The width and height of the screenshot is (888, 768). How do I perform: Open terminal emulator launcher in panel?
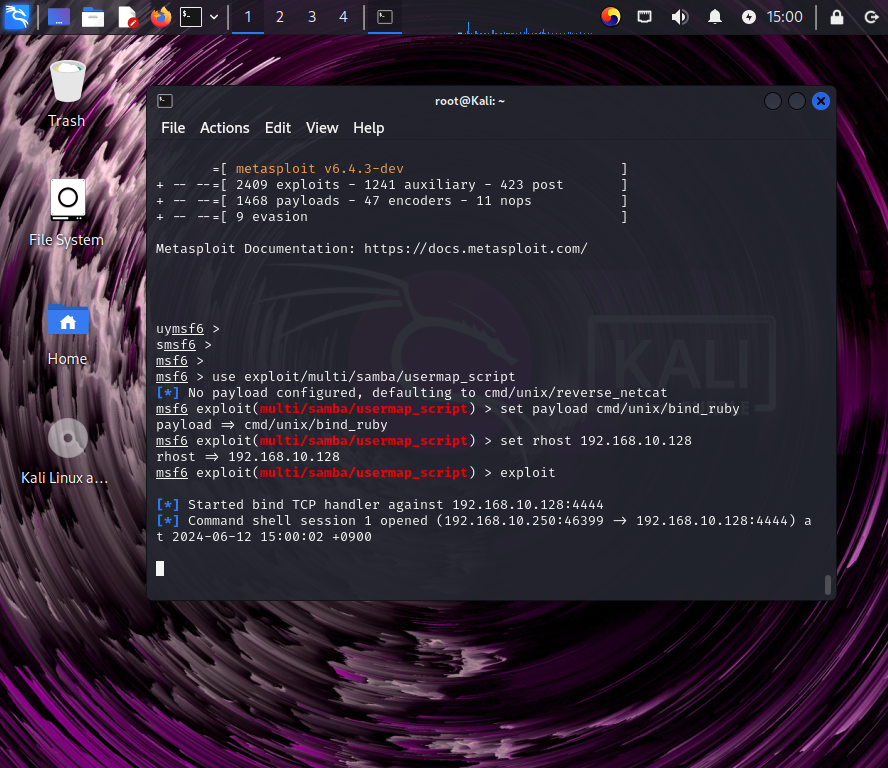click(191, 17)
